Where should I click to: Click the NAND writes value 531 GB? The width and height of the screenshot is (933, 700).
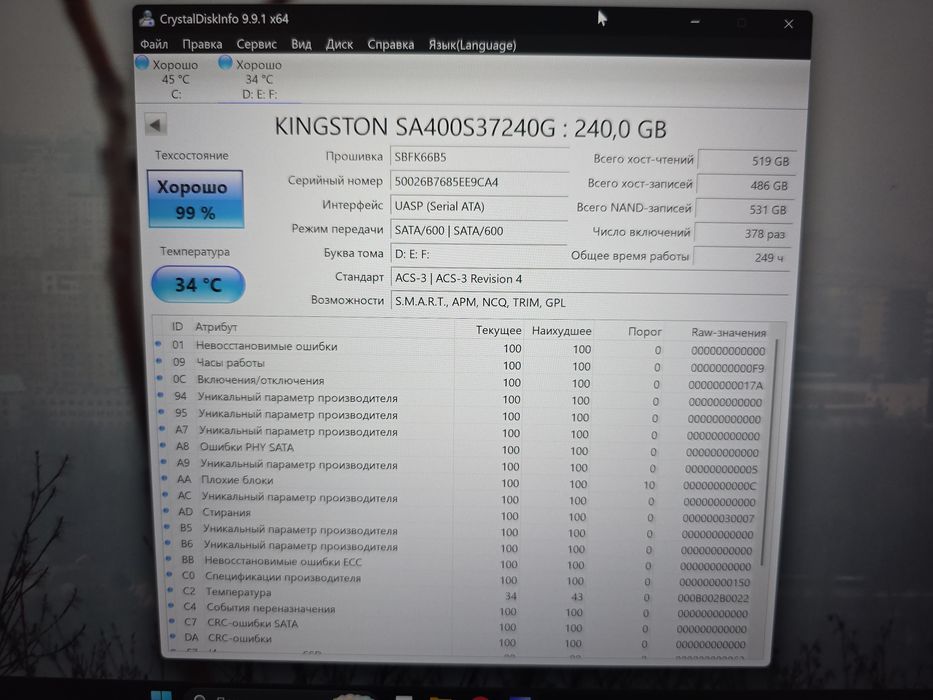click(744, 210)
